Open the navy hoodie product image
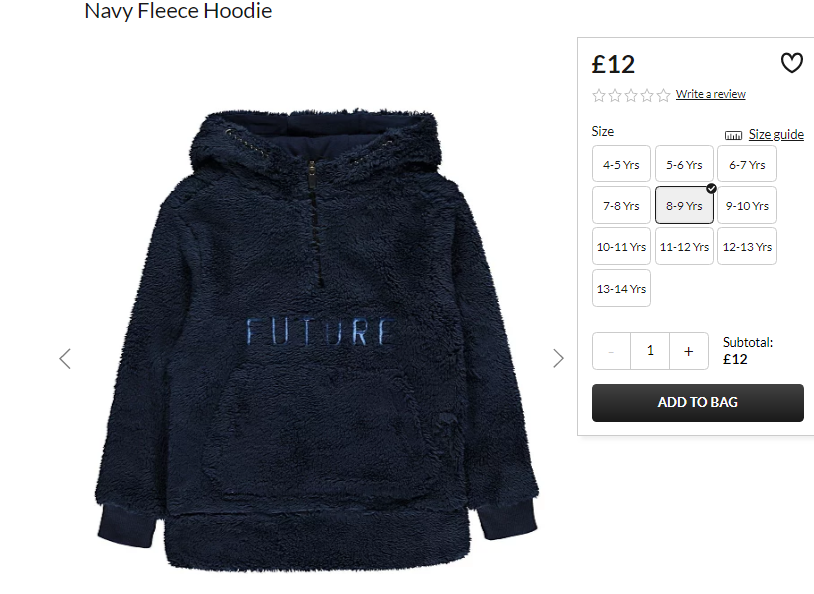 pyautogui.click(x=317, y=340)
